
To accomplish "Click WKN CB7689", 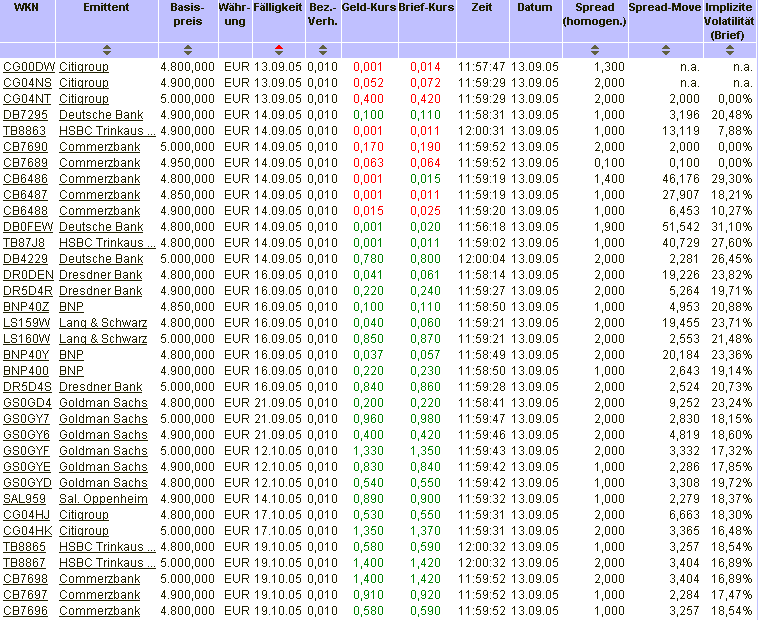I will coord(26,162).
